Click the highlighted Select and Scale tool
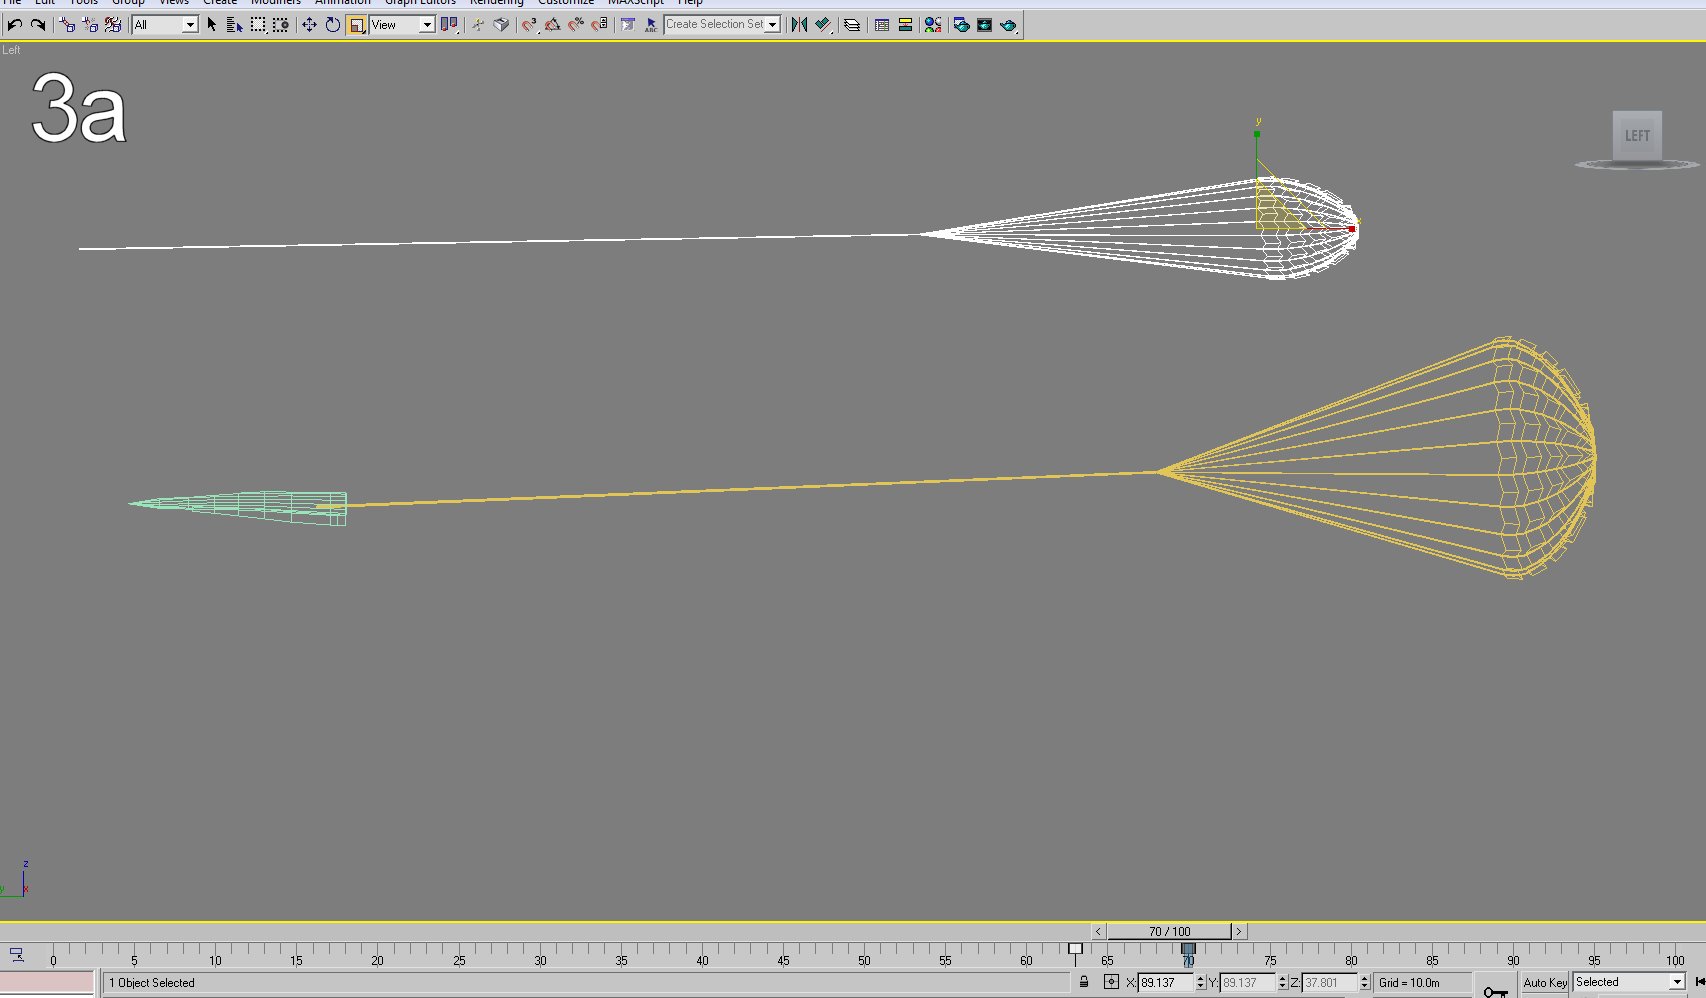The image size is (1706, 998). pyautogui.click(x=357, y=25)
